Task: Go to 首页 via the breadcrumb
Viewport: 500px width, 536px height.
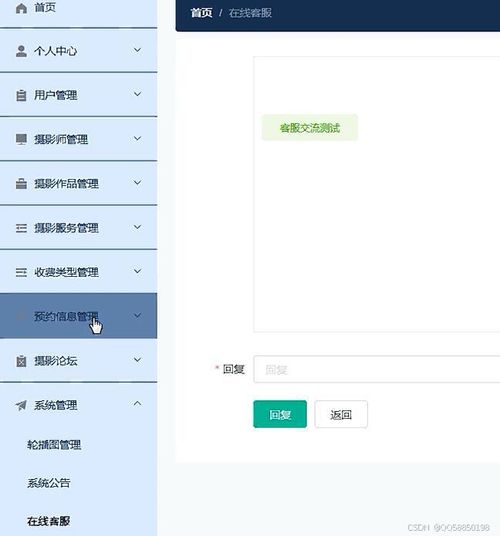Action: click(x=201, y=13)
